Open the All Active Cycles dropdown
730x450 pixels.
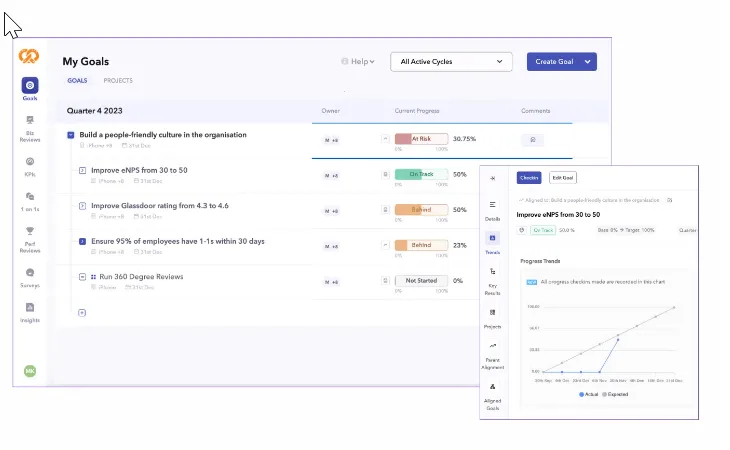[x=451, y=61]
